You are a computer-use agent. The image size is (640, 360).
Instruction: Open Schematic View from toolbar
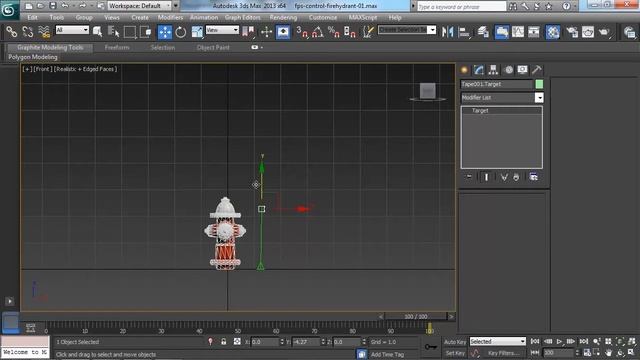[x=534, y=31]
